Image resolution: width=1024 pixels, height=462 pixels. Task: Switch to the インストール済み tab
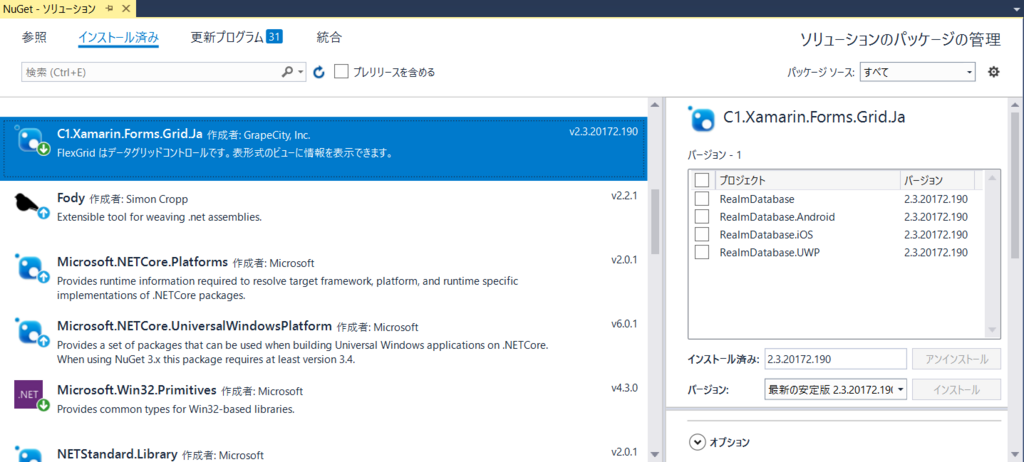(x=118, y=37)
